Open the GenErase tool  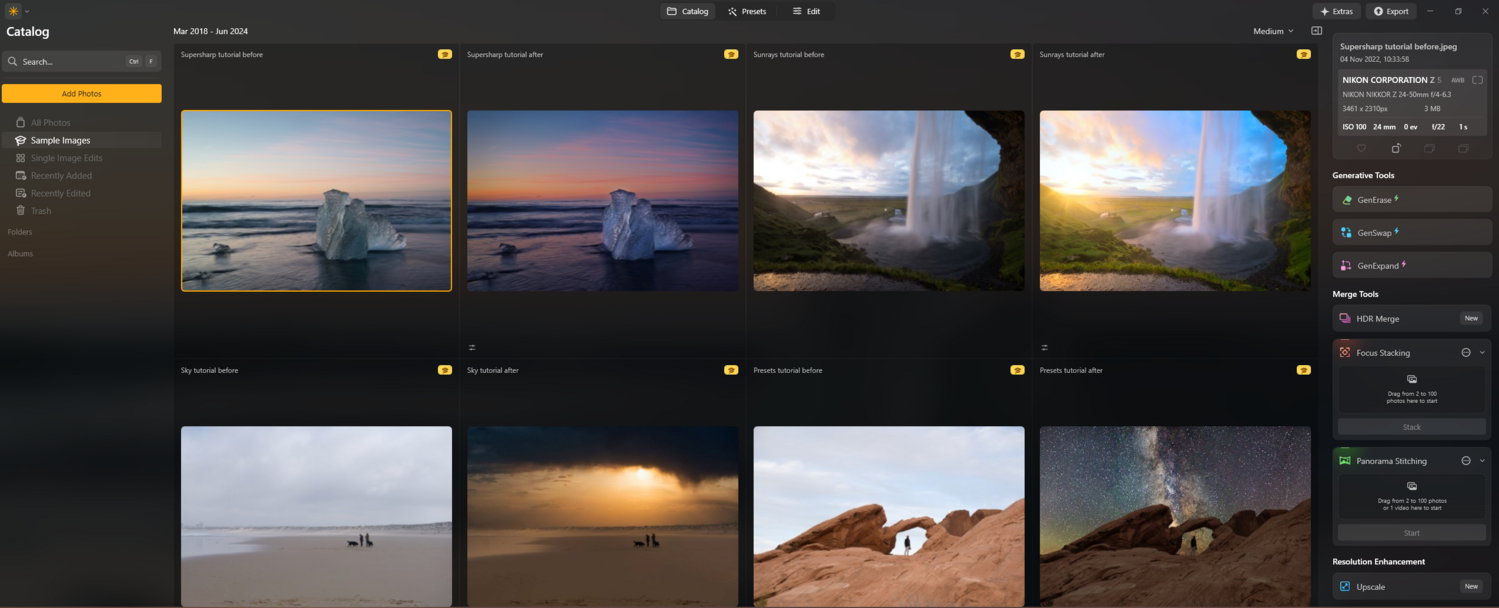pyautogui.click(x=1412, y=200)
